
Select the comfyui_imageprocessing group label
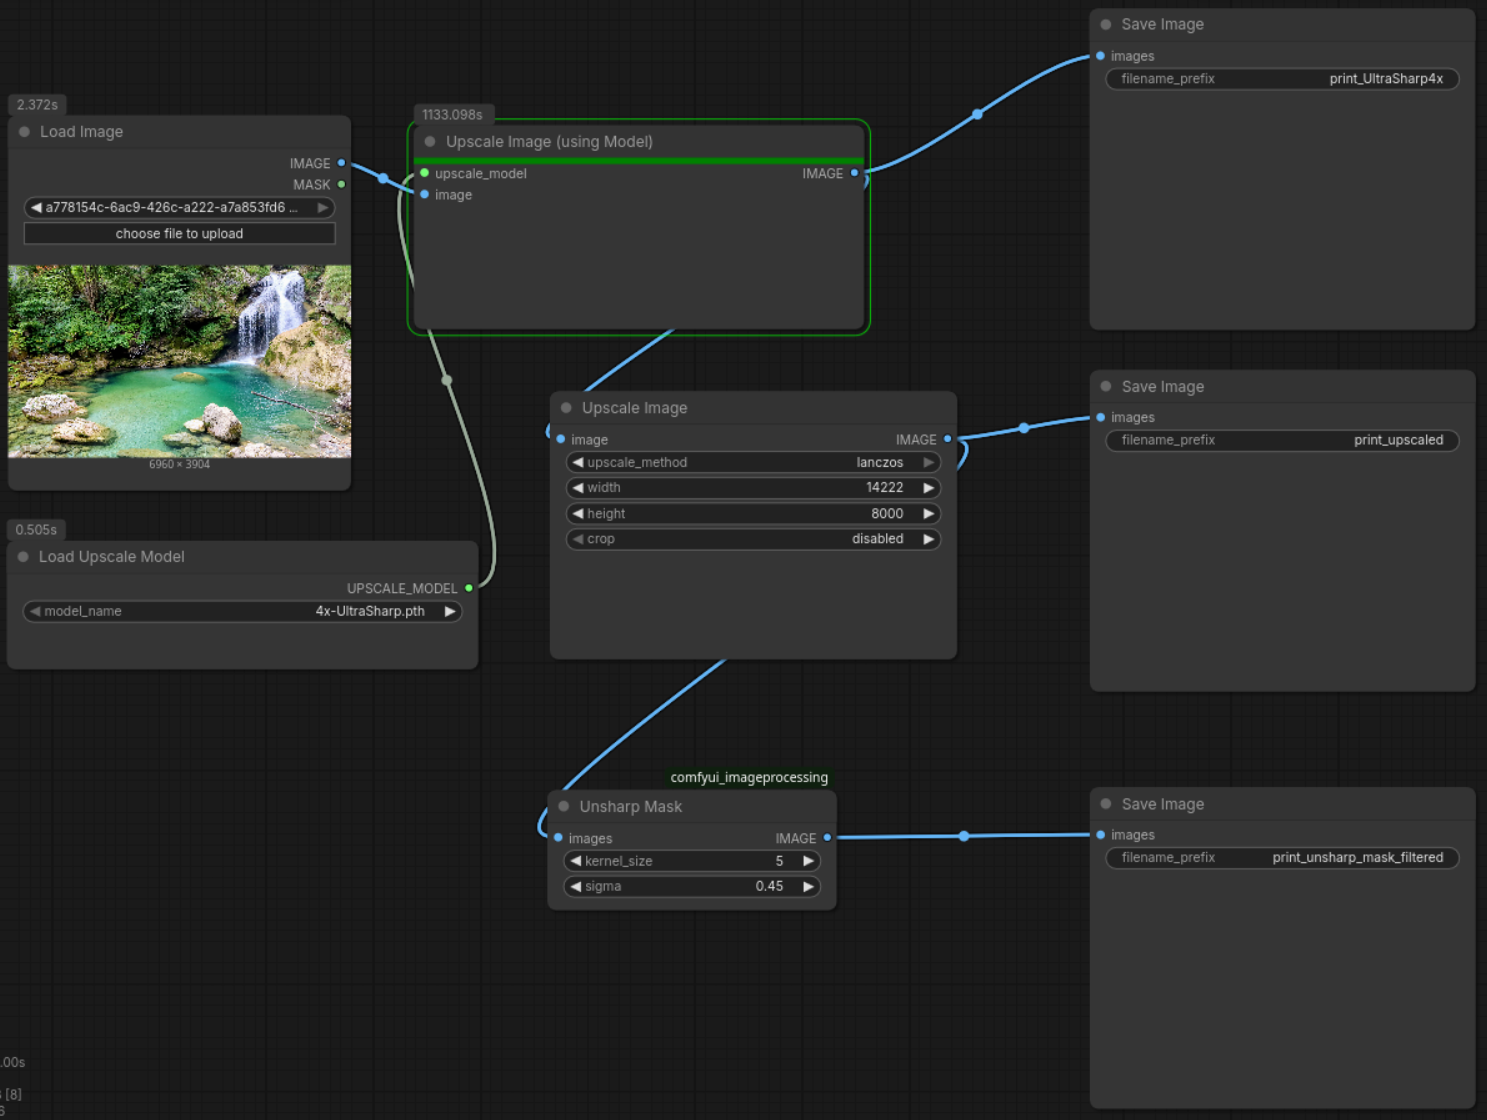(748, 777)
